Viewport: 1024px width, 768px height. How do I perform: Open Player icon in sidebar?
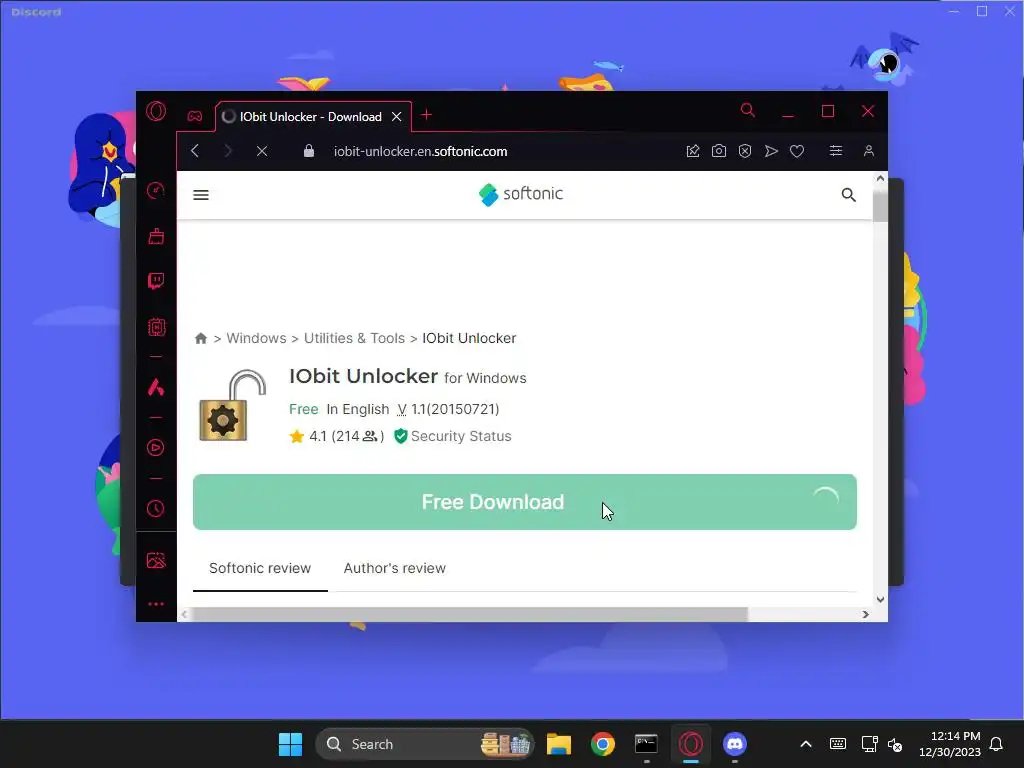(155, 447)
